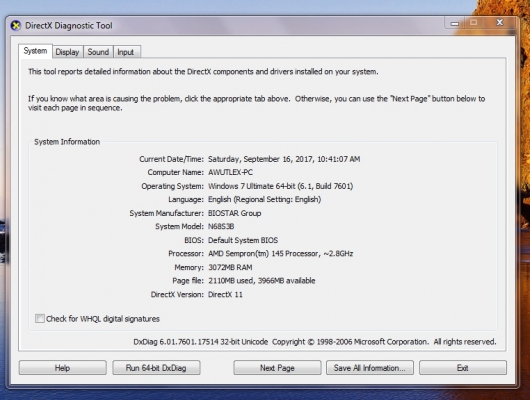530x400 pixels.
Task: Click the page file usage value
Action: (262, 281)
